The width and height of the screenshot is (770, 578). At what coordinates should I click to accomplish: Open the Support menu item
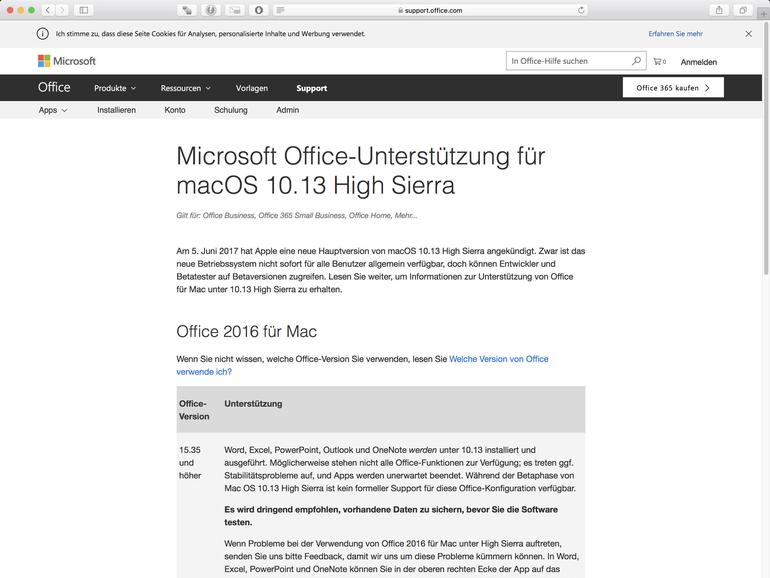click(x=311, y=88)
